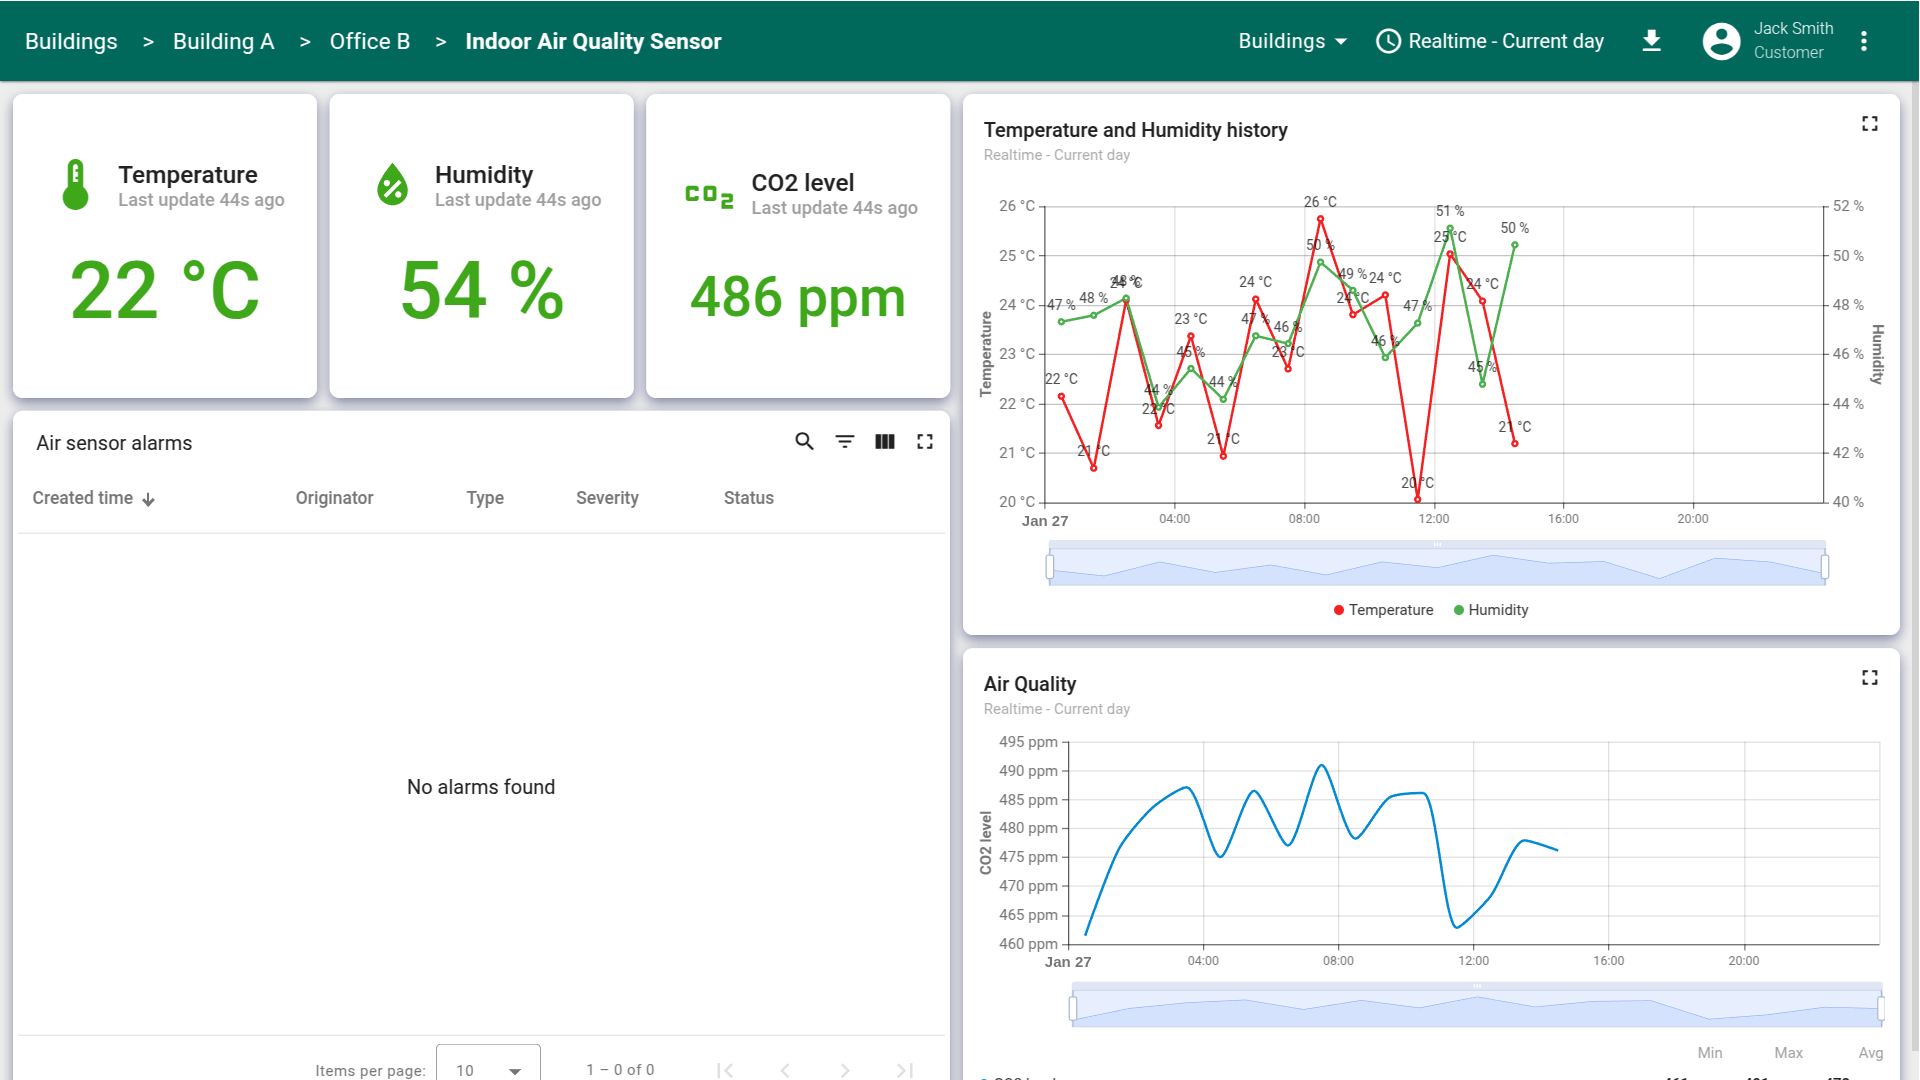Viewport: 1920px width, 1080px height.
Task: Navigate to Building A breadcrumb
Action: (223, 41)
